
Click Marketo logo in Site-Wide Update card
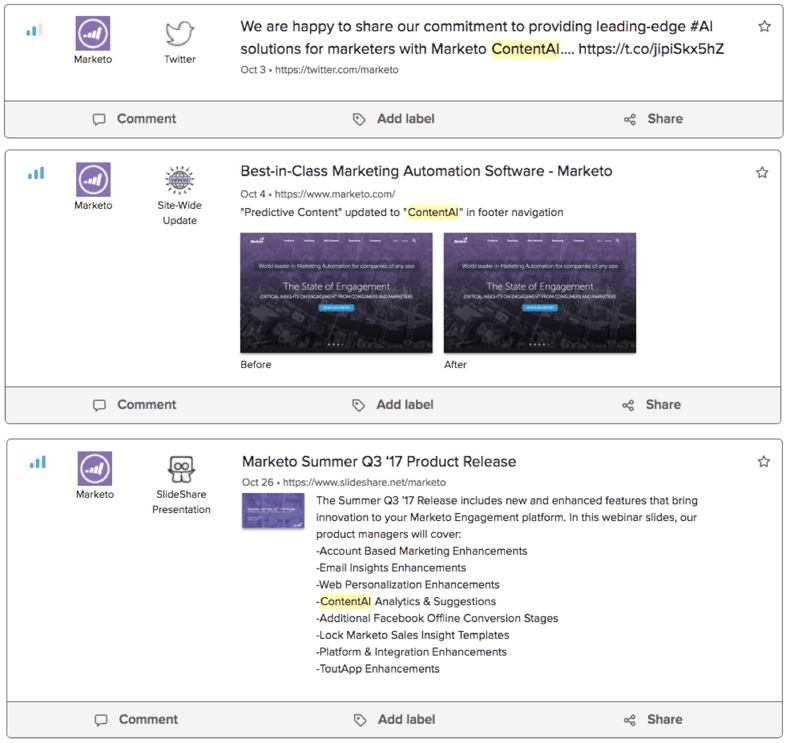point(94,180)
